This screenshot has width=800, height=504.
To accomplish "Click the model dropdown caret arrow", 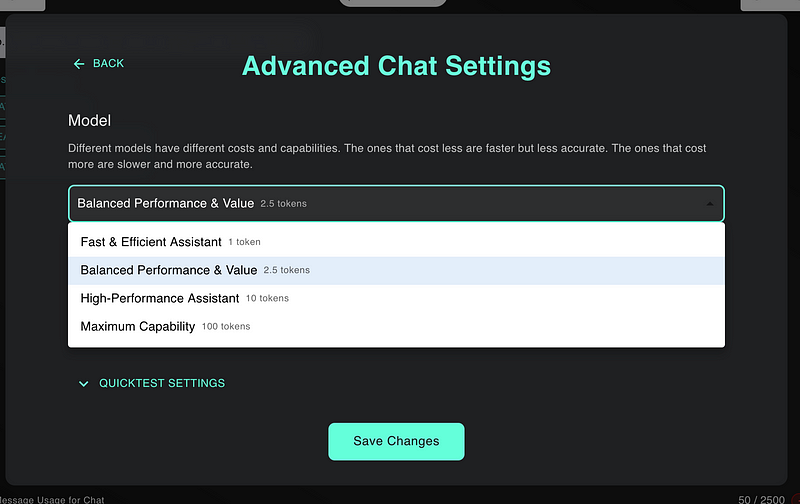I will 709,204.
